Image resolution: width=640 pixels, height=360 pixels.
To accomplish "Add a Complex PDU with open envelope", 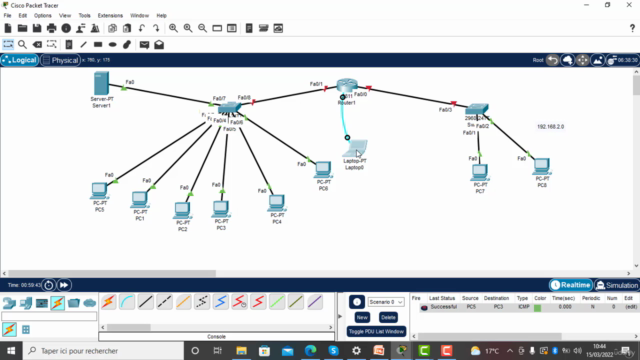I will [x=159, y=44].
